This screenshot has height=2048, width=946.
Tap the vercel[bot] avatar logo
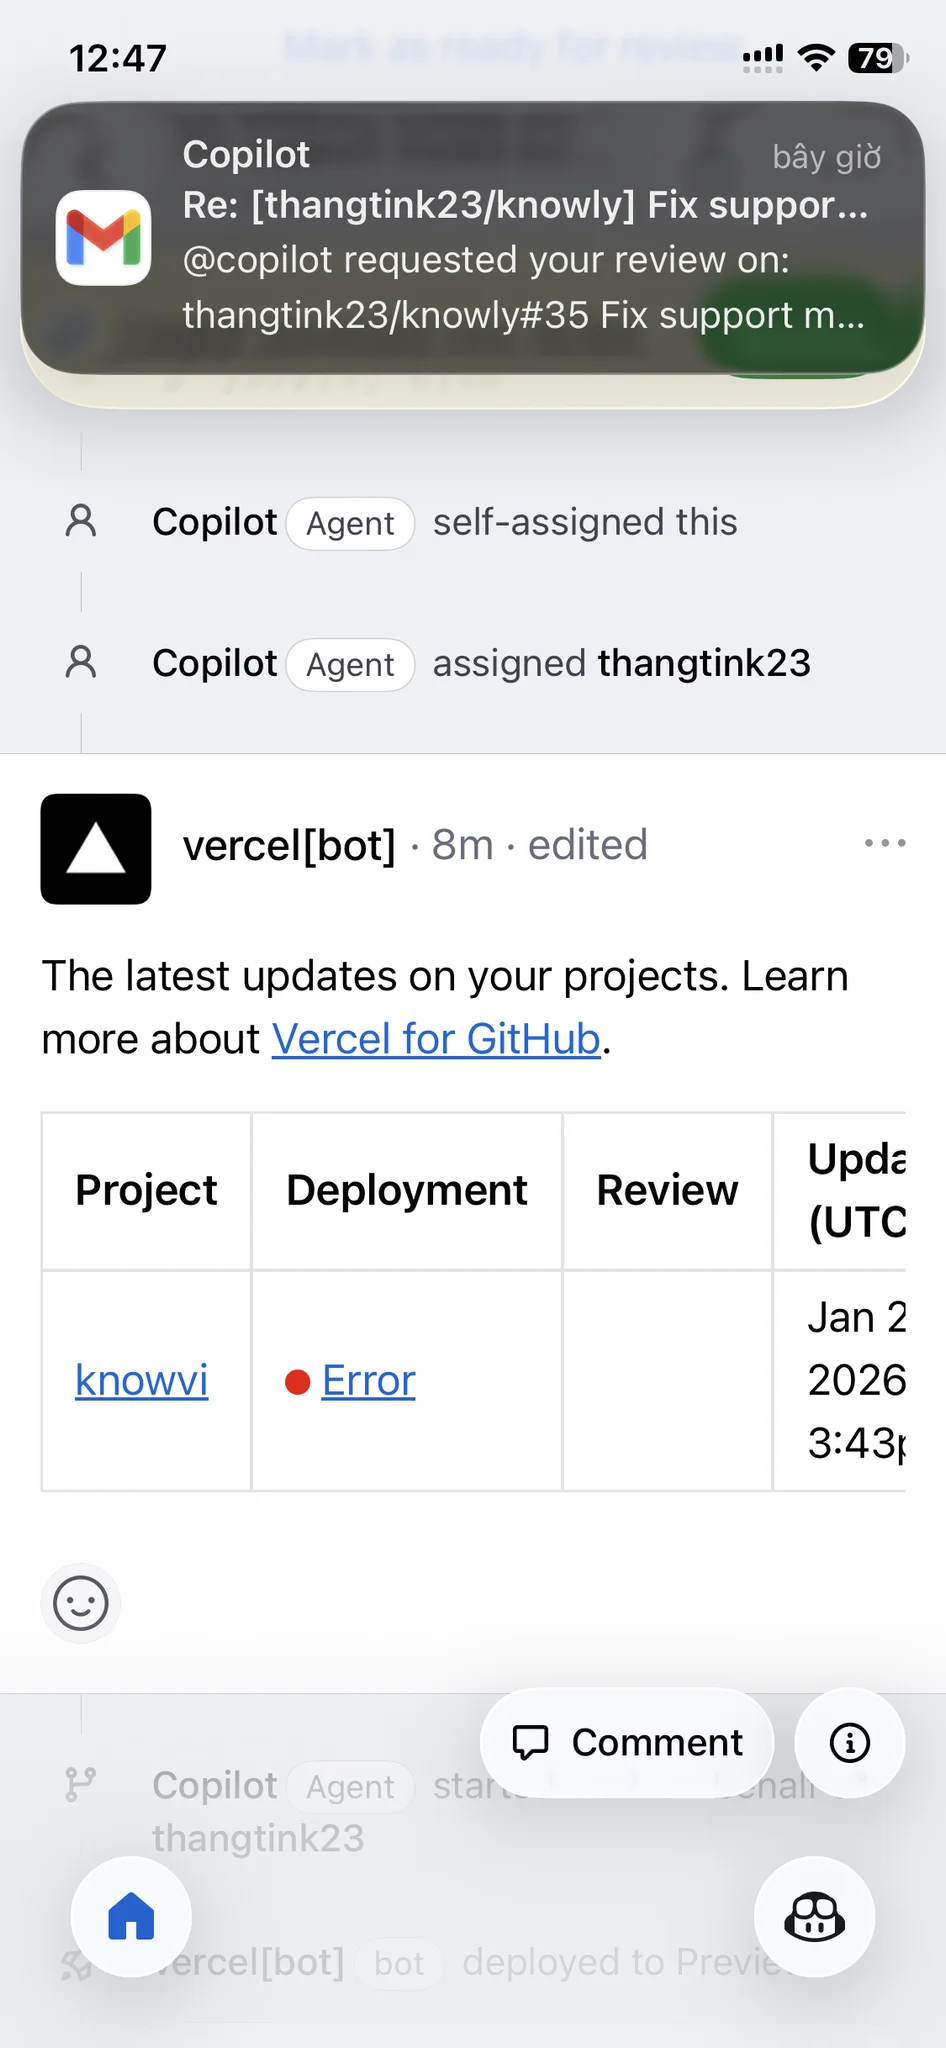click(x=96, y=849)
